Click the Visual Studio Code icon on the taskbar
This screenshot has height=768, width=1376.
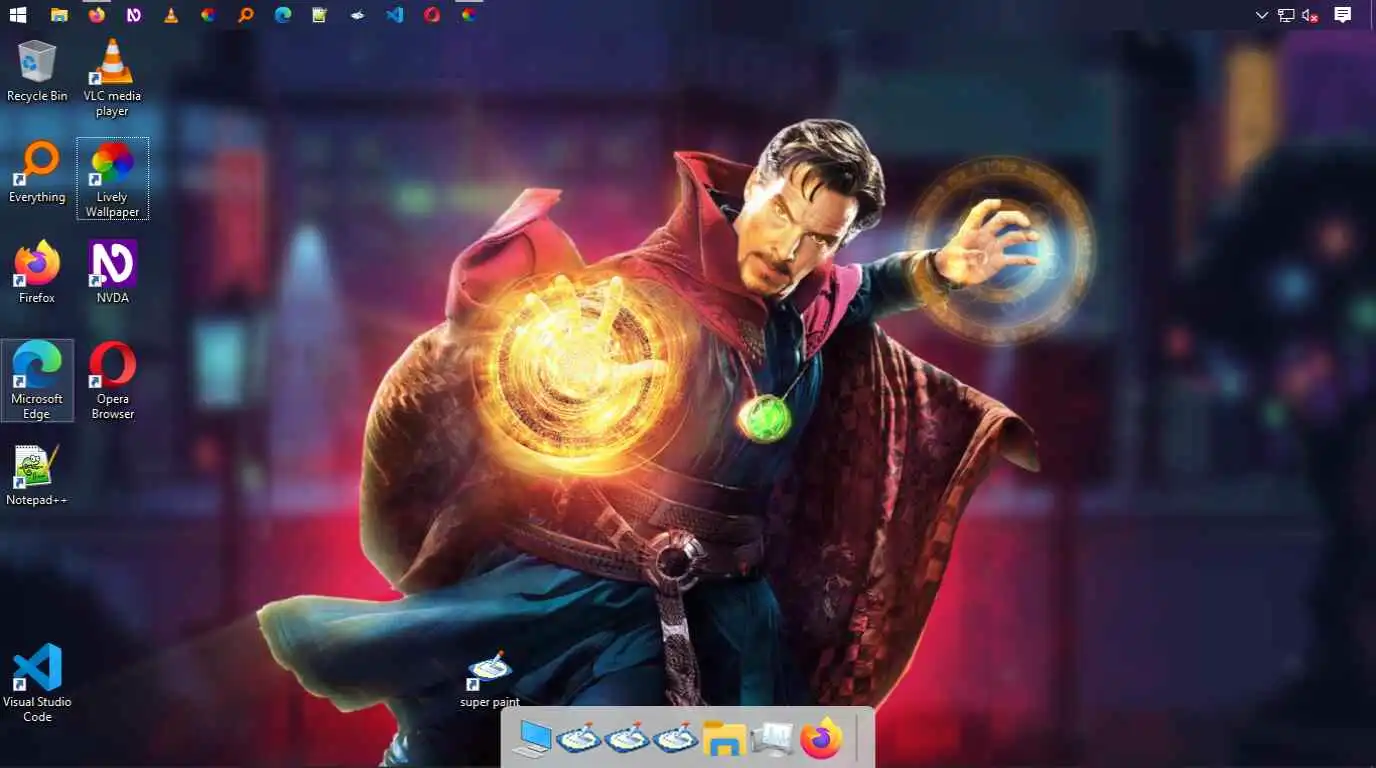click(395, 15)
